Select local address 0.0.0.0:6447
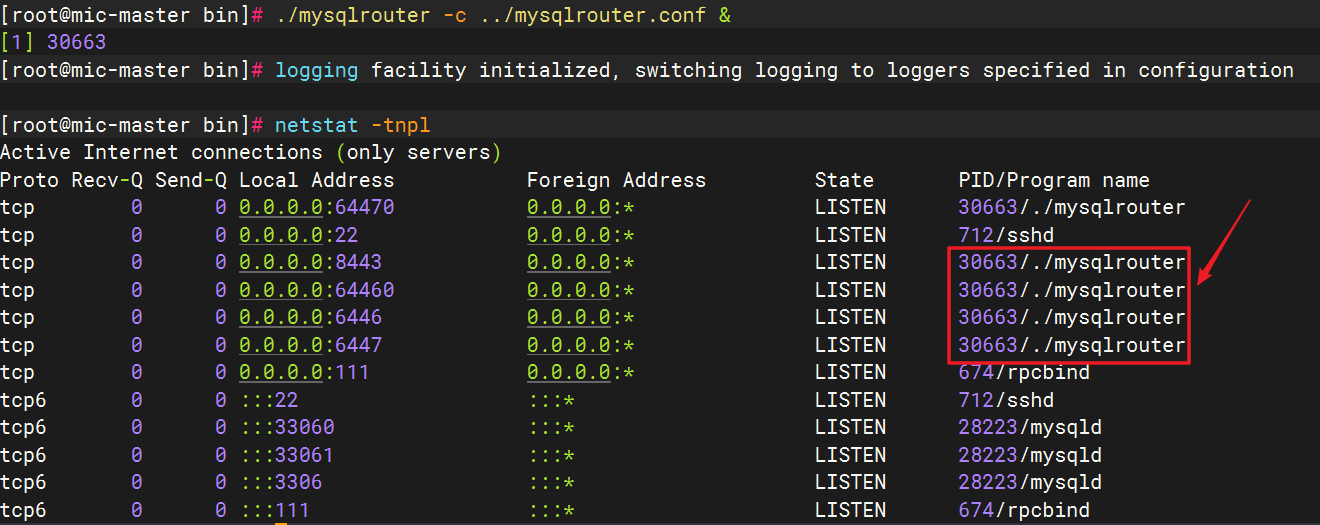Screen dimensions: 1320x525 click(311, 345)
